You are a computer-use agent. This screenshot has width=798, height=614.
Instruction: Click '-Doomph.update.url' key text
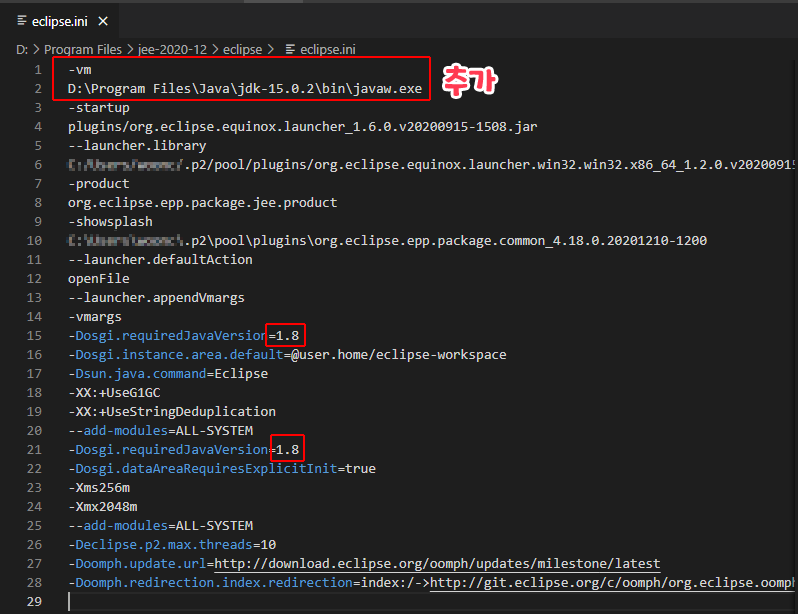137,564
